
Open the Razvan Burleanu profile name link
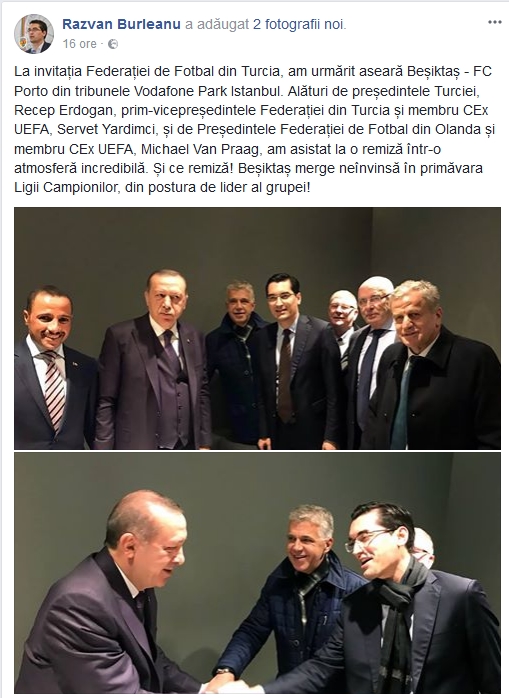(122, 24)
